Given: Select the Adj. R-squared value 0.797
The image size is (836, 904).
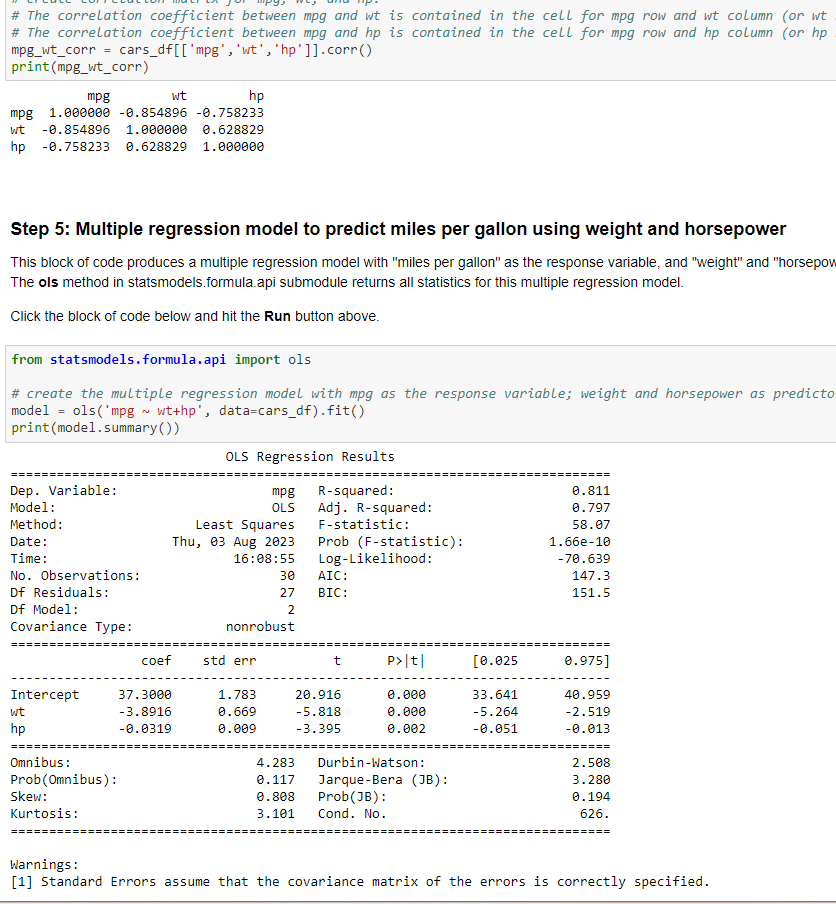Looking at the screenshot, I should pyautogui.click(x=591, y=508).
